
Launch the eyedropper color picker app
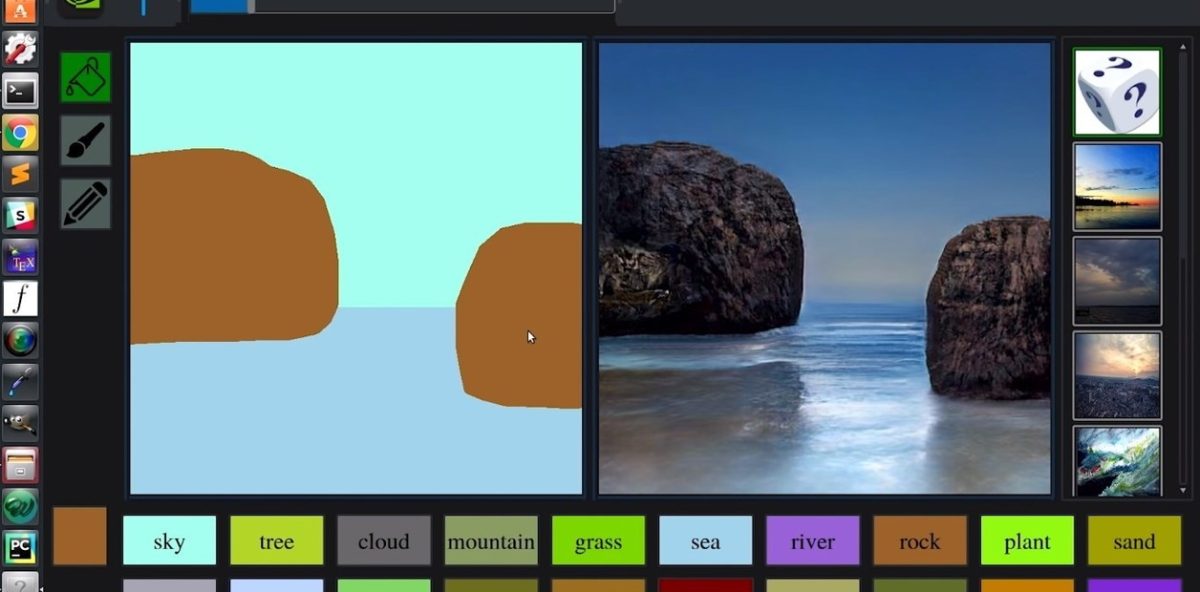(x=20, y=381)
